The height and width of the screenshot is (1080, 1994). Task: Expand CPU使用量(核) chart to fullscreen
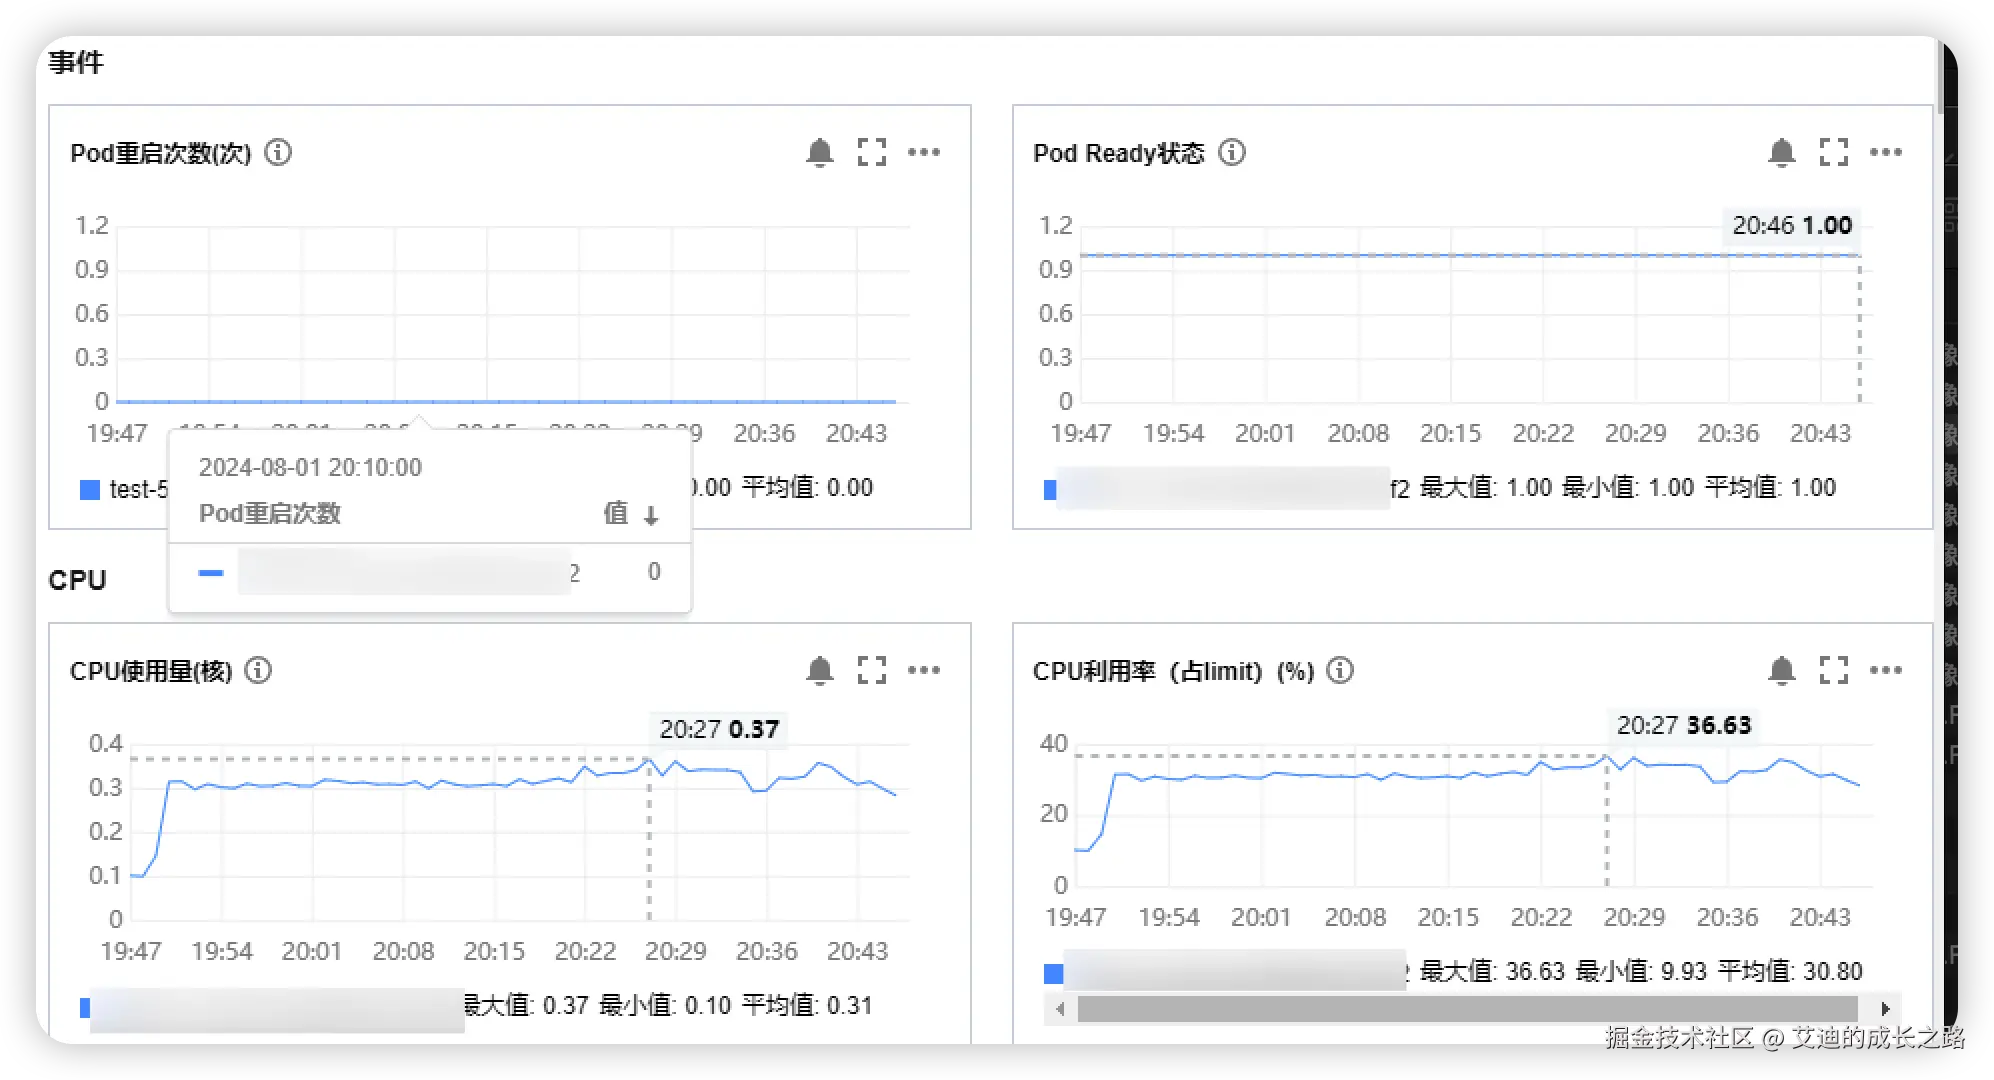coord(871,671)
